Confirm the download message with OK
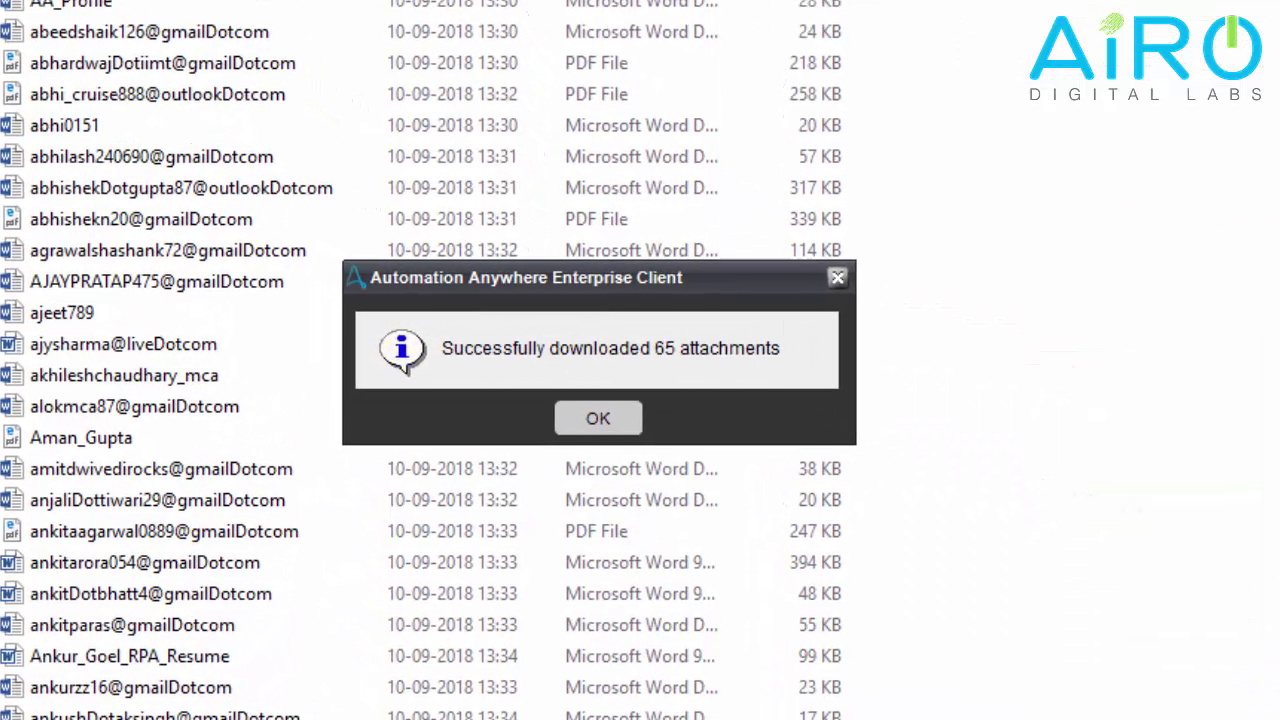Screen dimensions: 1280x720 [x=598, y=418]
